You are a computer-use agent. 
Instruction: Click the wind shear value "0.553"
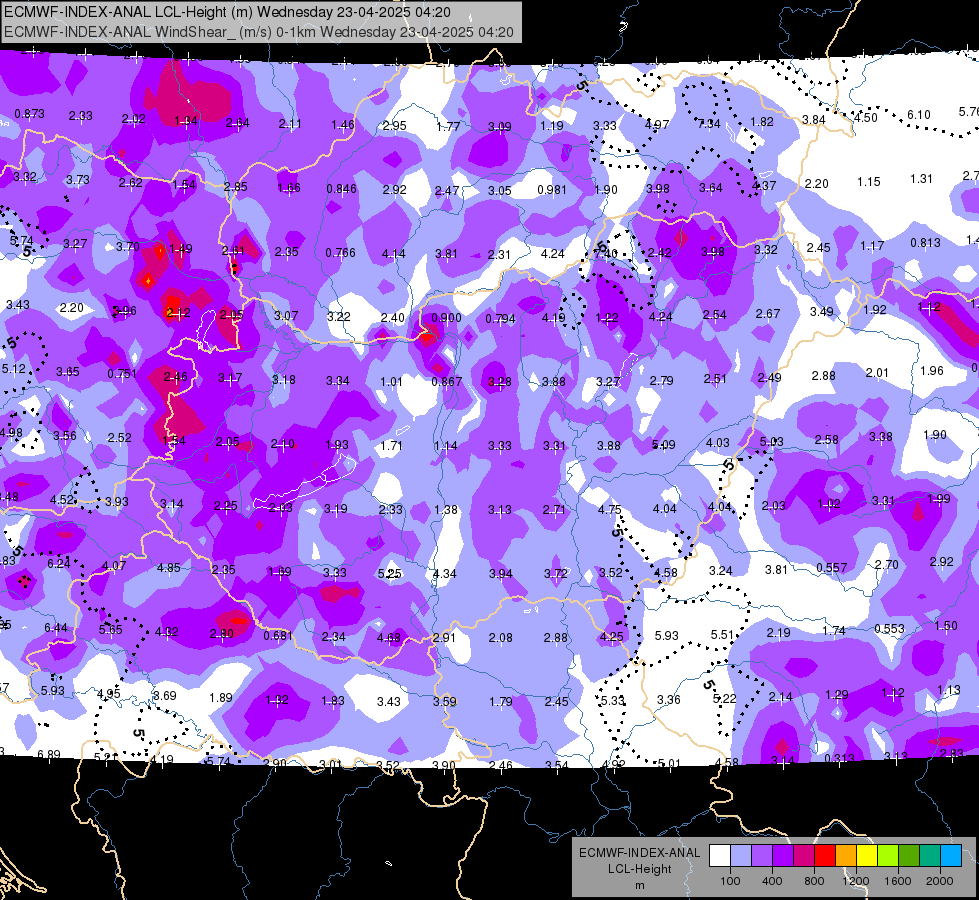(889, 628)
